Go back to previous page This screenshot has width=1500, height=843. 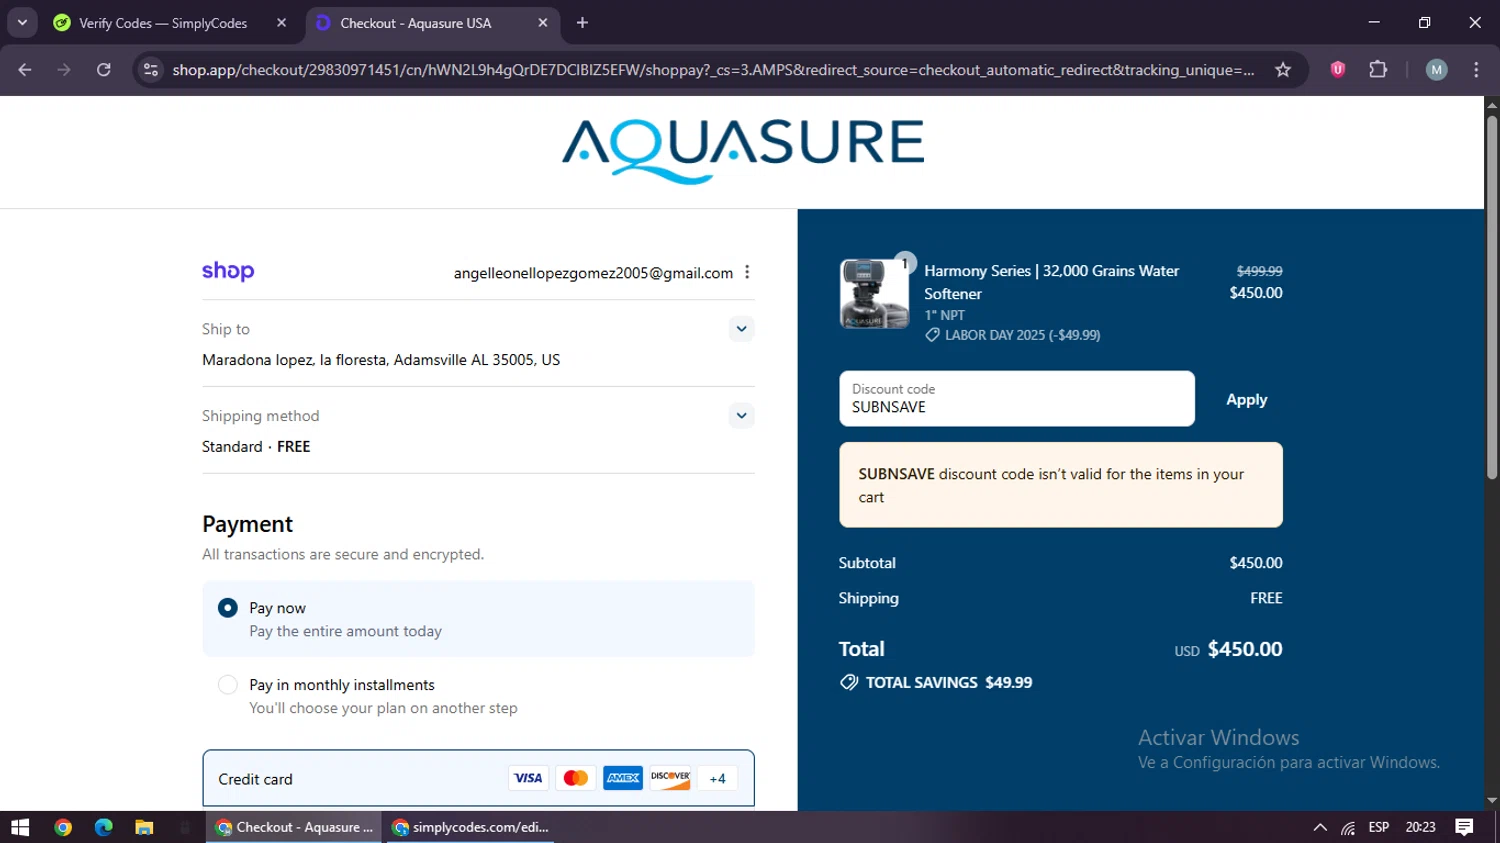pos(25,70)
